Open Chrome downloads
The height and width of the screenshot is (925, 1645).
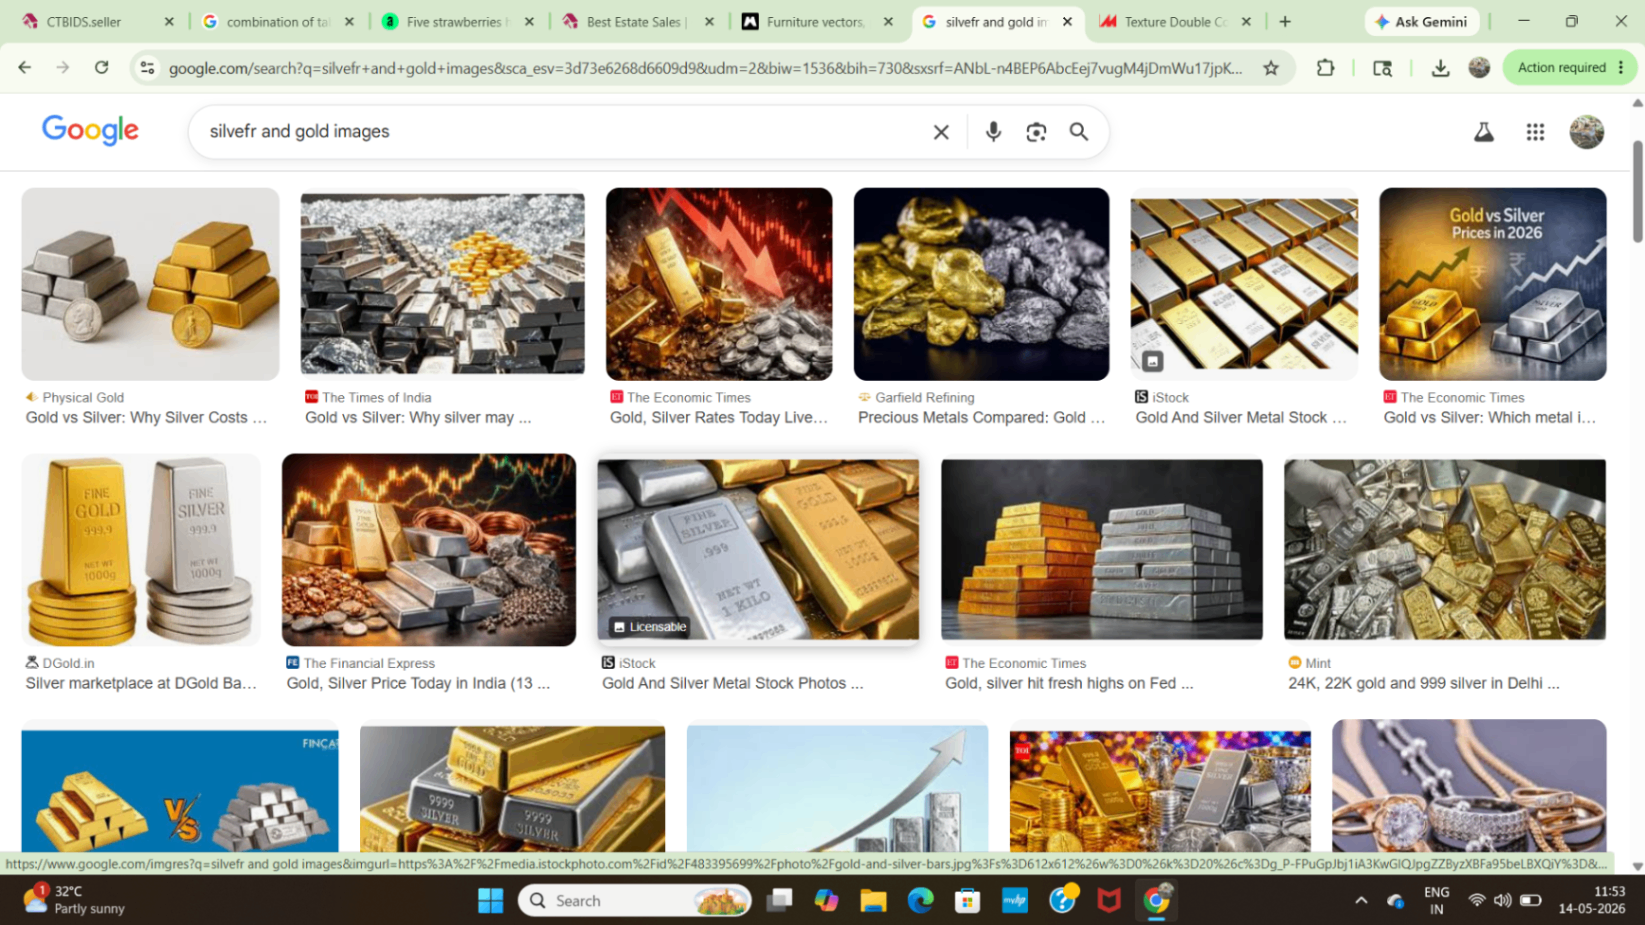click(1440, 68)
